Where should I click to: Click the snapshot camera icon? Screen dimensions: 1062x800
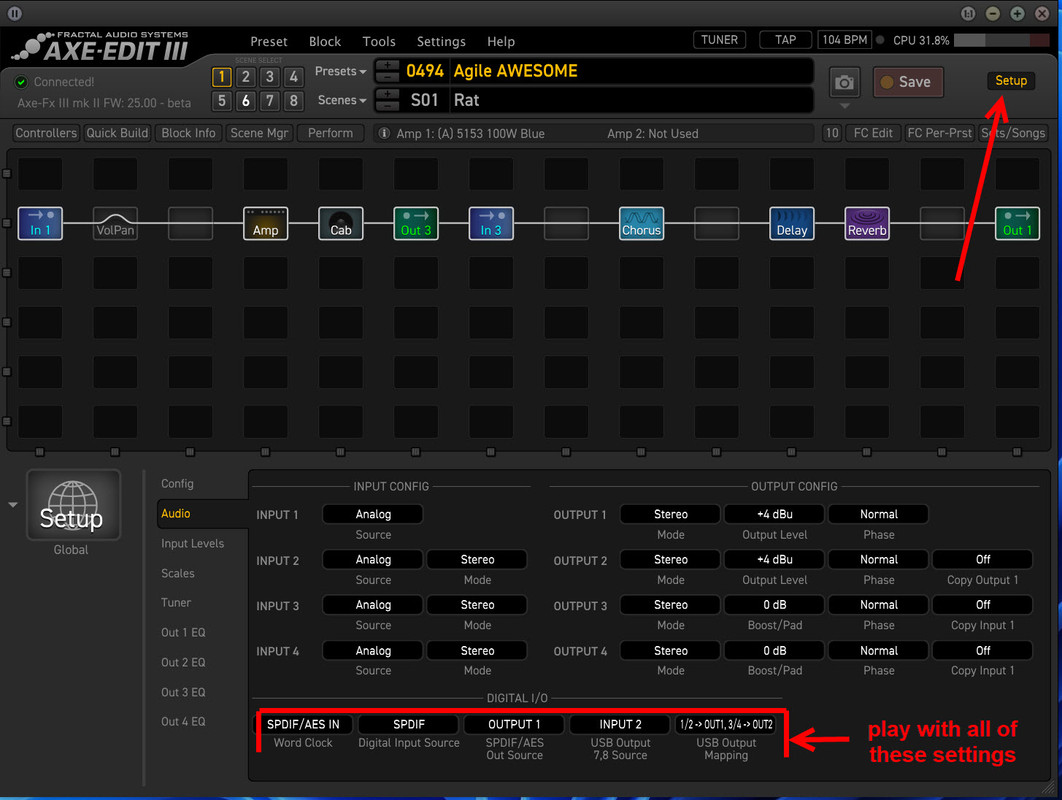(x=844, y=83)
